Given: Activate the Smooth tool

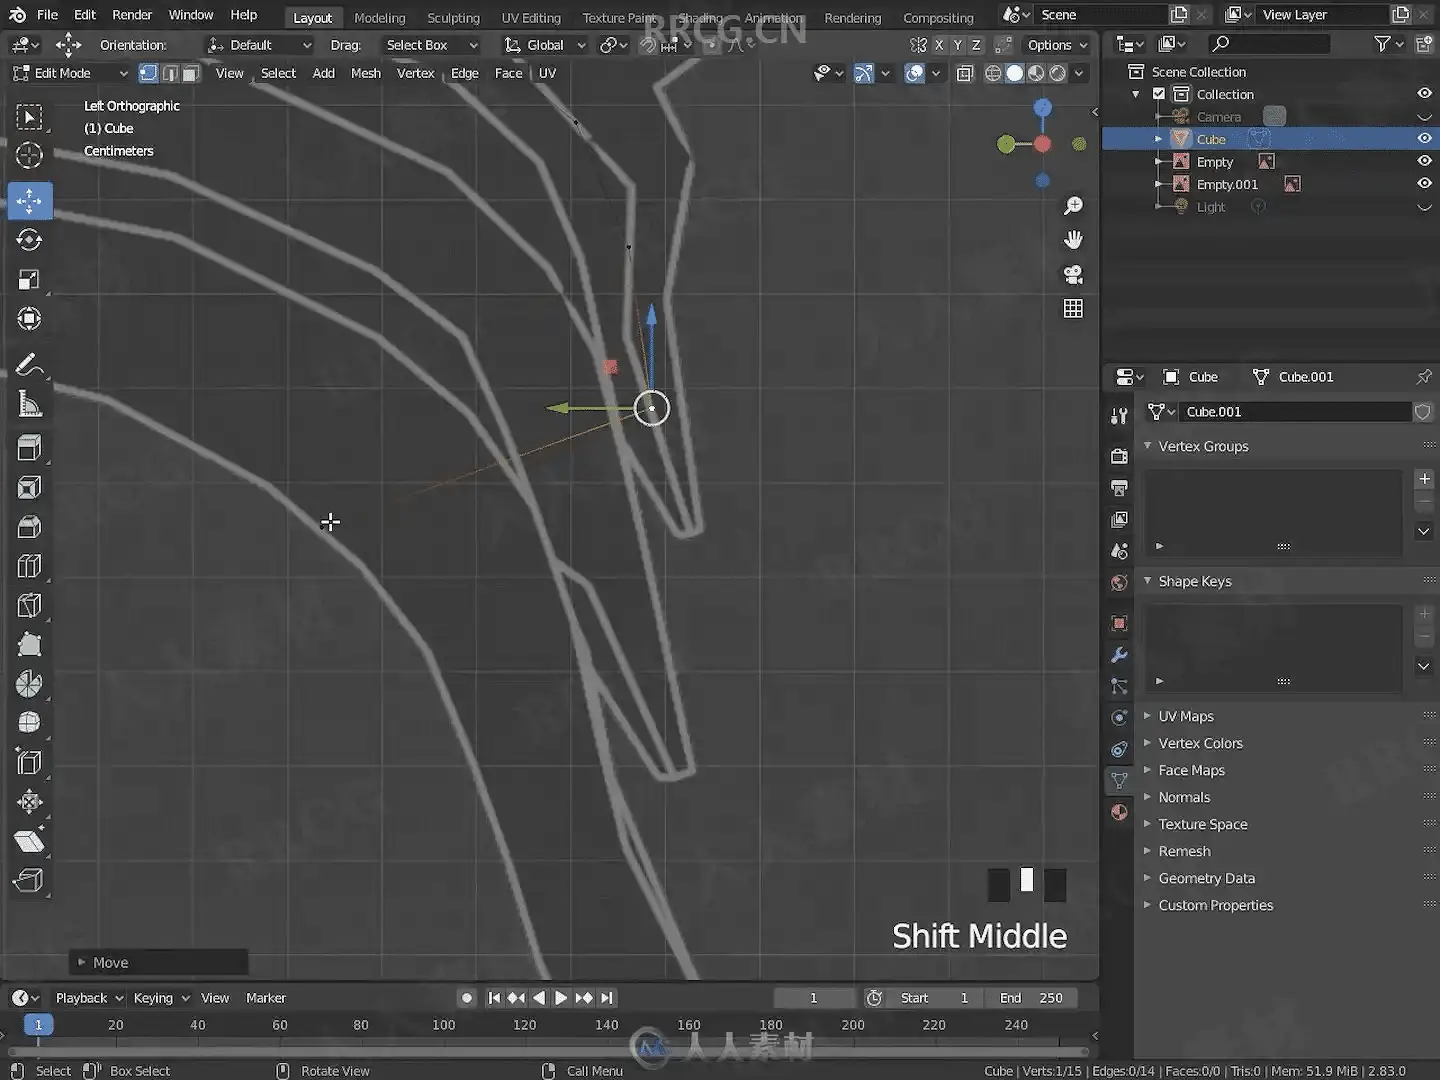Looking at the screenshot, I should click(x=29, y=723).
